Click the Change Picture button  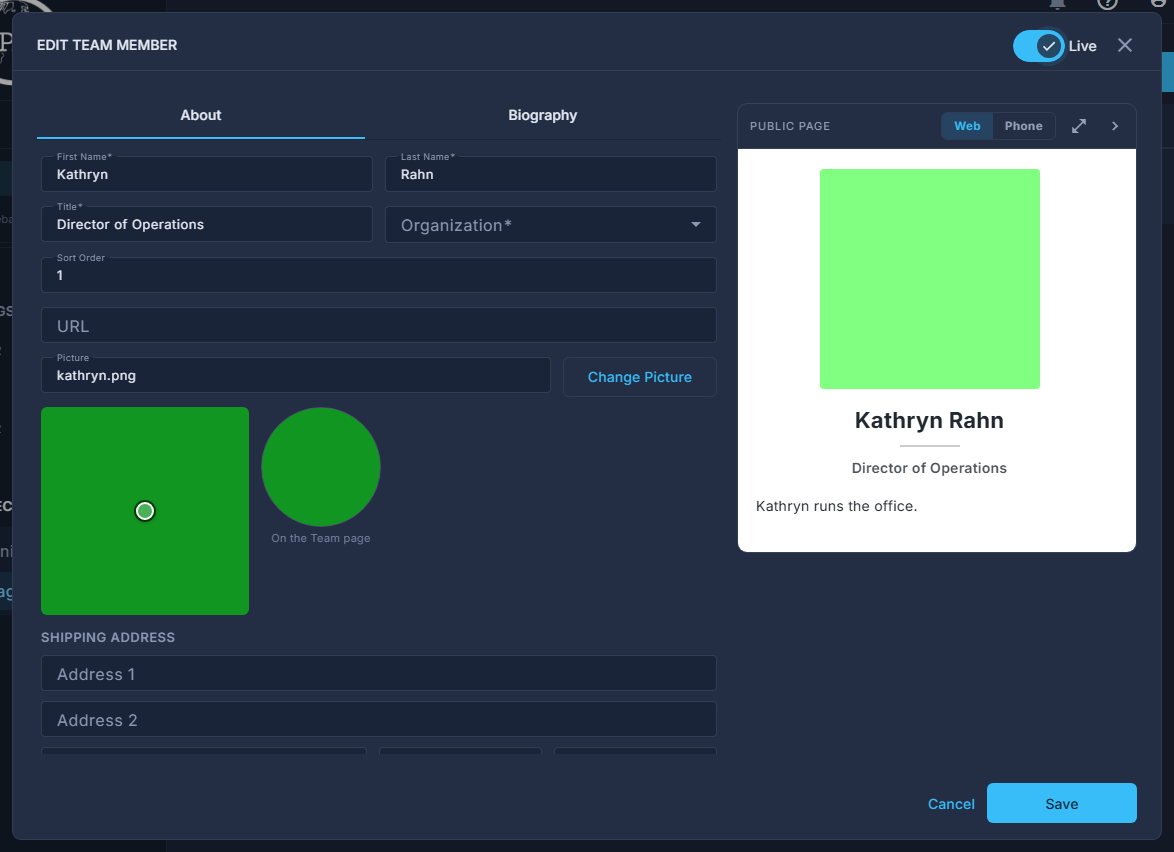(x=639, y=377)
